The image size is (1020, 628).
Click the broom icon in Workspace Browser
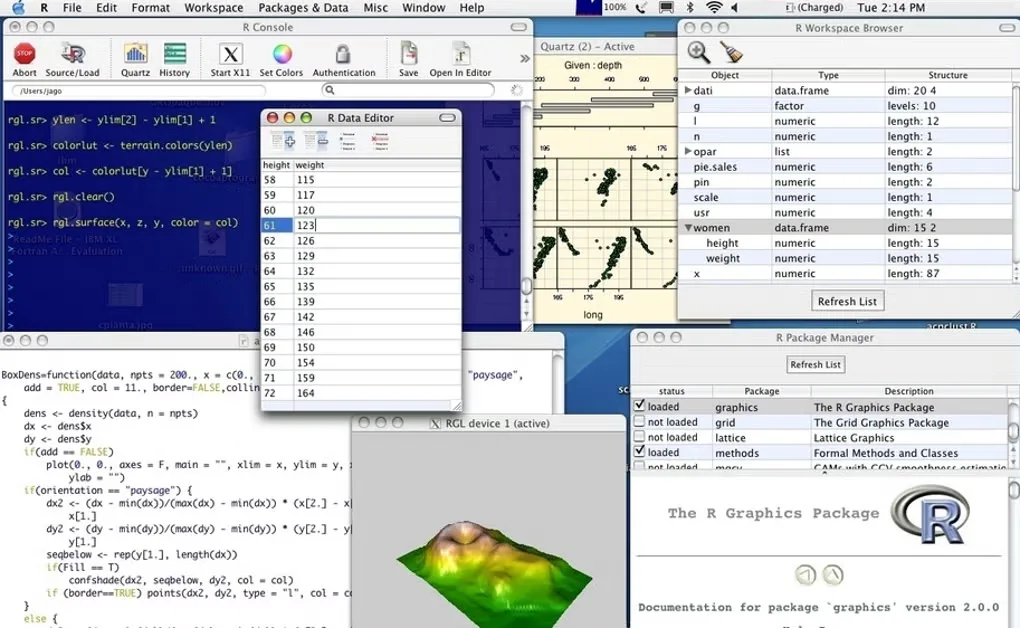(732, 52)
